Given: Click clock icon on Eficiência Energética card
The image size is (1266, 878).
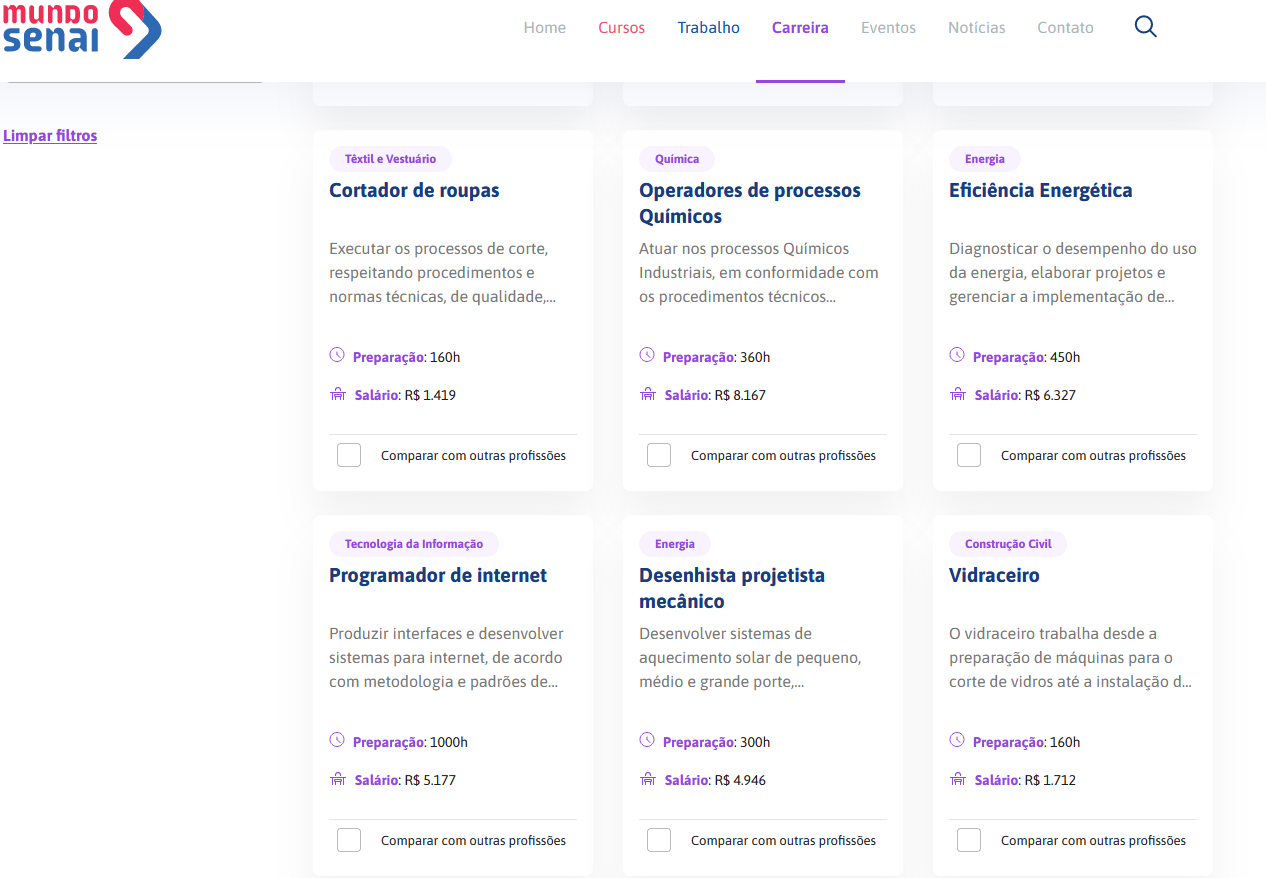Looking at the screenshot, I should click(x=957, y=355).
